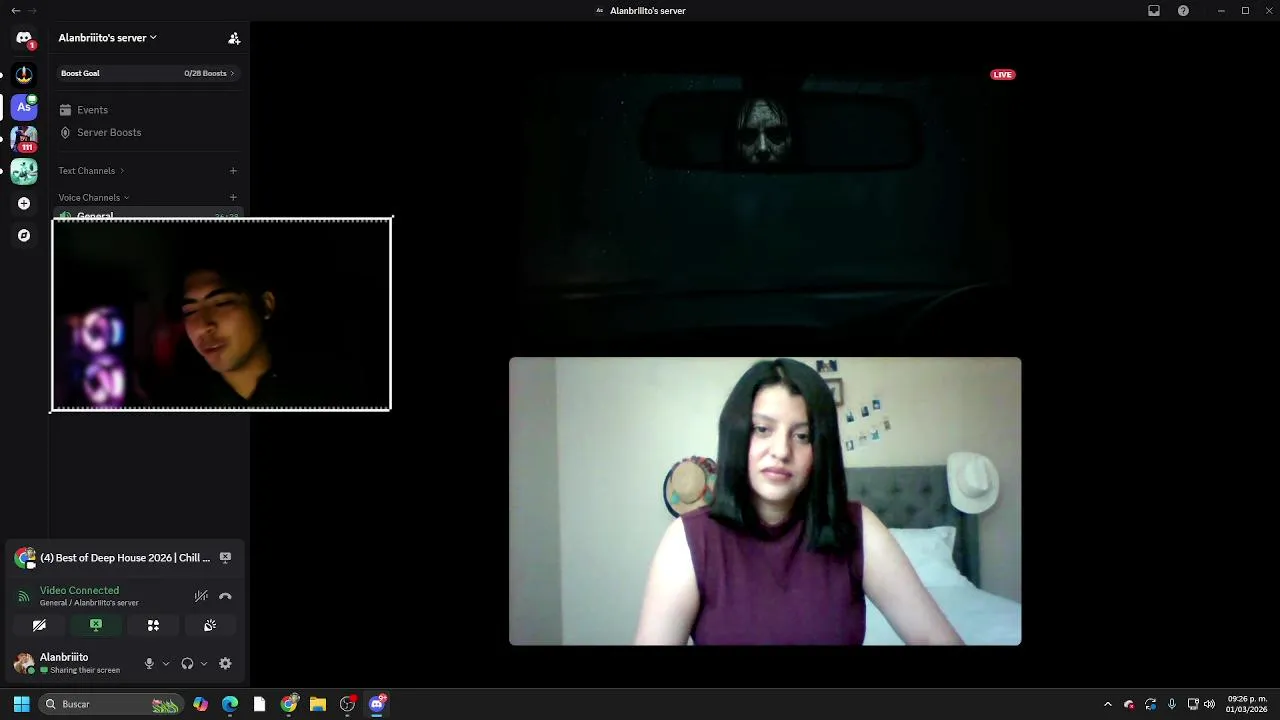Open Discord direct messages home icon
The height and width of the screenshot is (720, 1280).
point(24,38)
